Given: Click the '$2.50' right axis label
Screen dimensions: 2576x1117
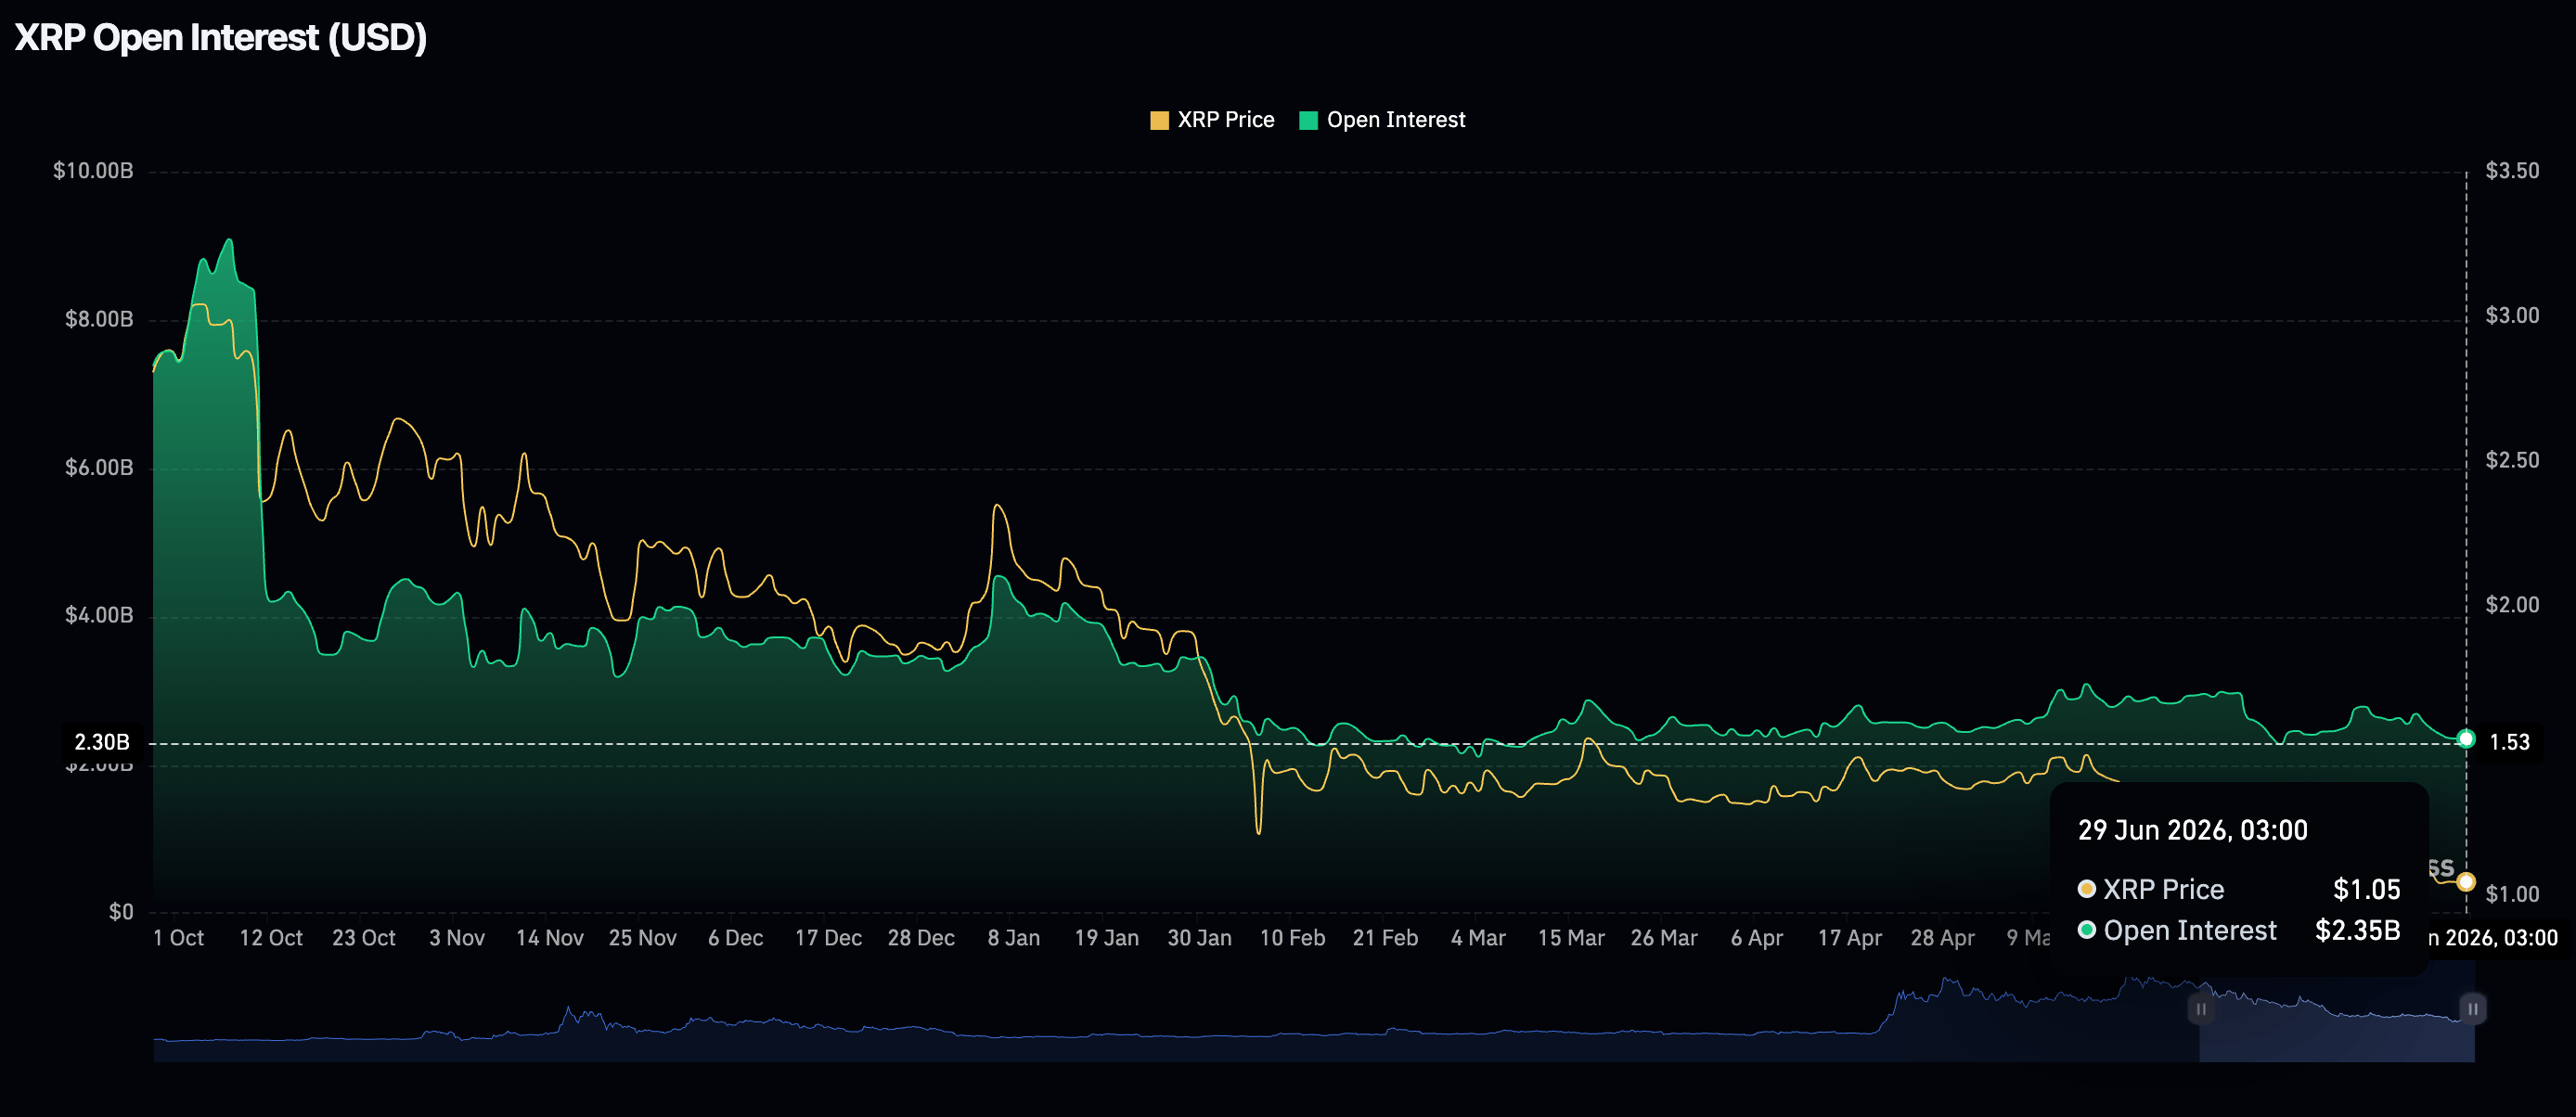Looking at the screenshot, I should pos(2512,460).
